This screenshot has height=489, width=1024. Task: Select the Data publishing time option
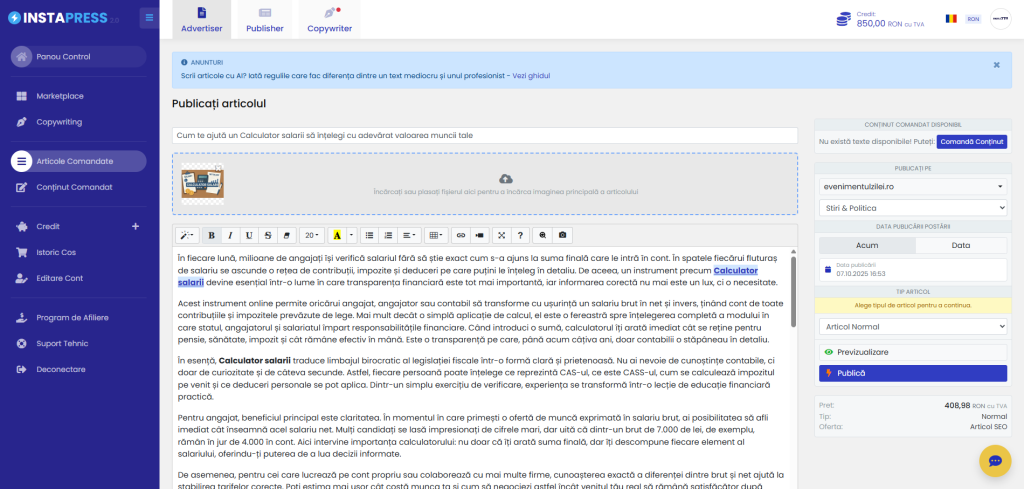(960, 245)
